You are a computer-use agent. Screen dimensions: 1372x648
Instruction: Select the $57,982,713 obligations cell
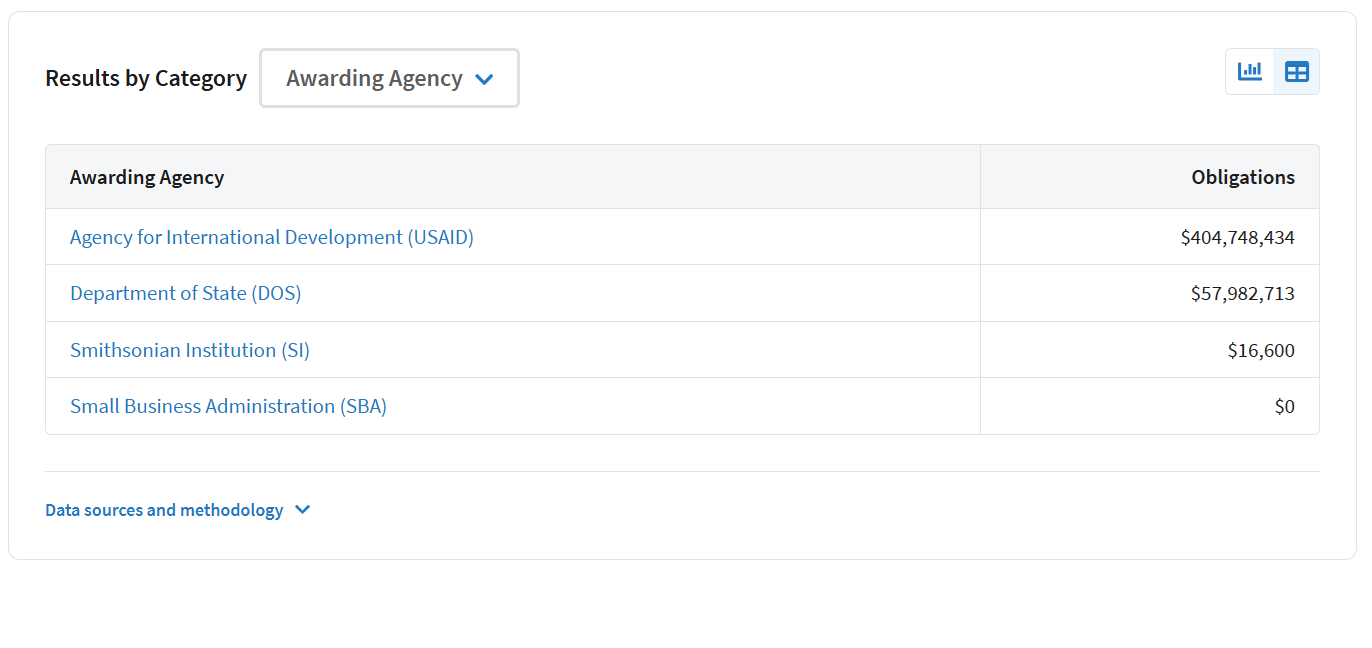click(x=1150, y=293)
